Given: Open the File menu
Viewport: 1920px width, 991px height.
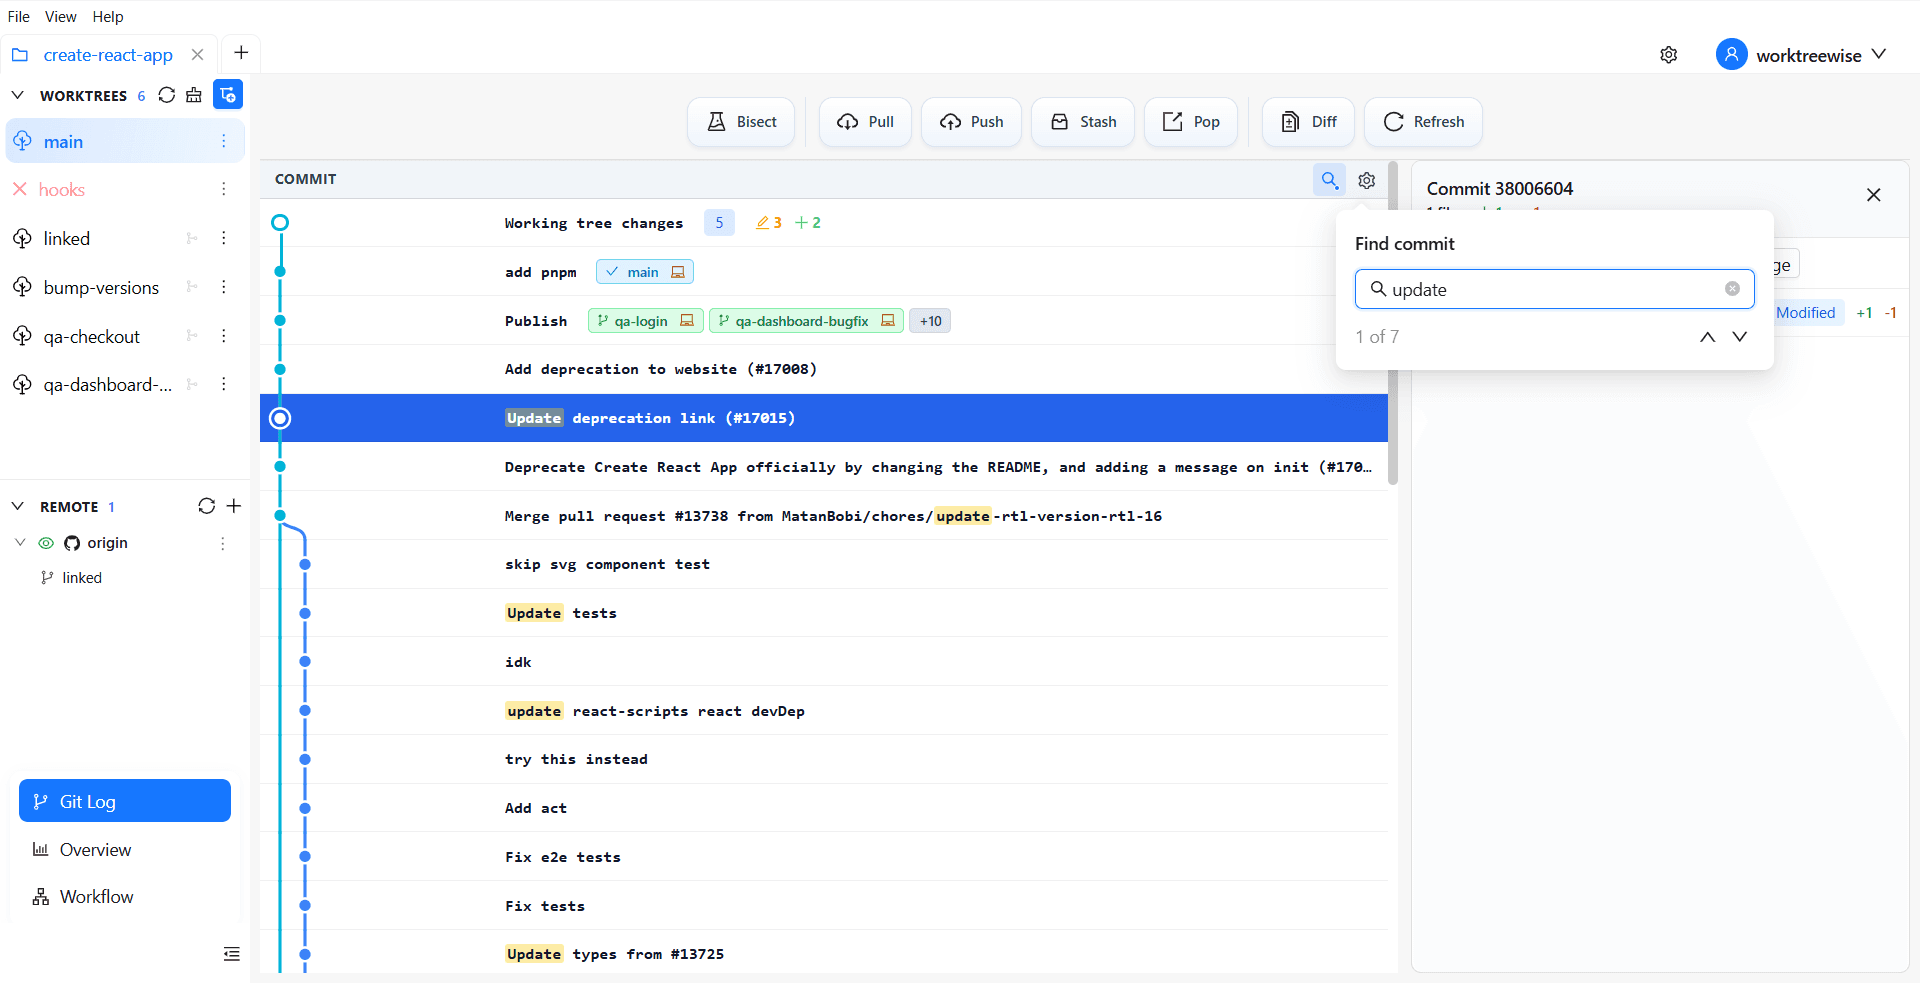Looking at the screenshot, I should [x=19, y=17].
